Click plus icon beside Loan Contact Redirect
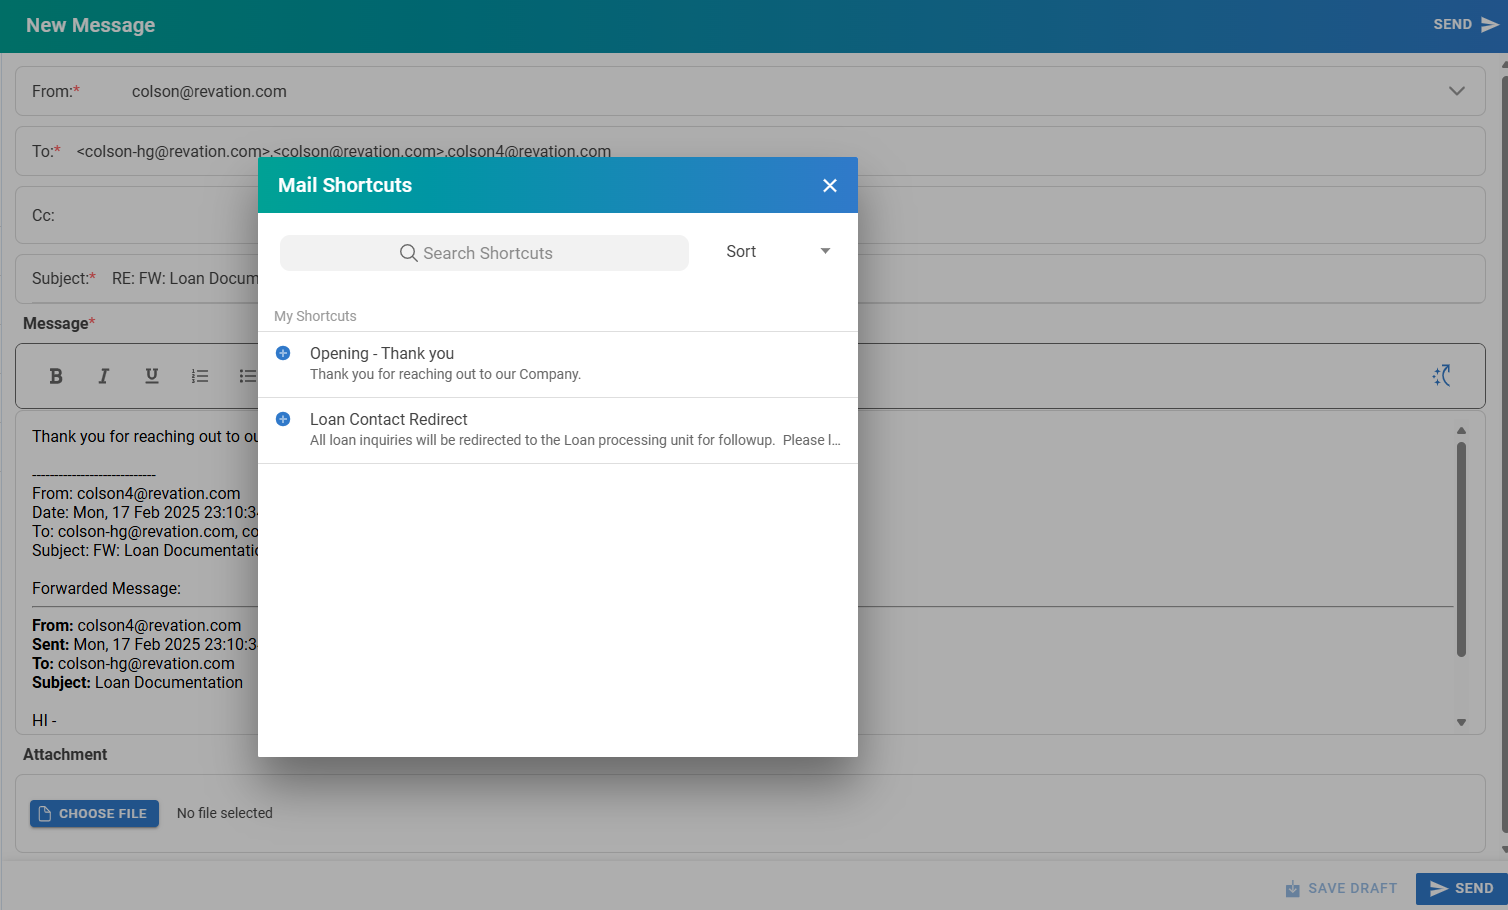1508x910 pixels. [x=283, y=419]
